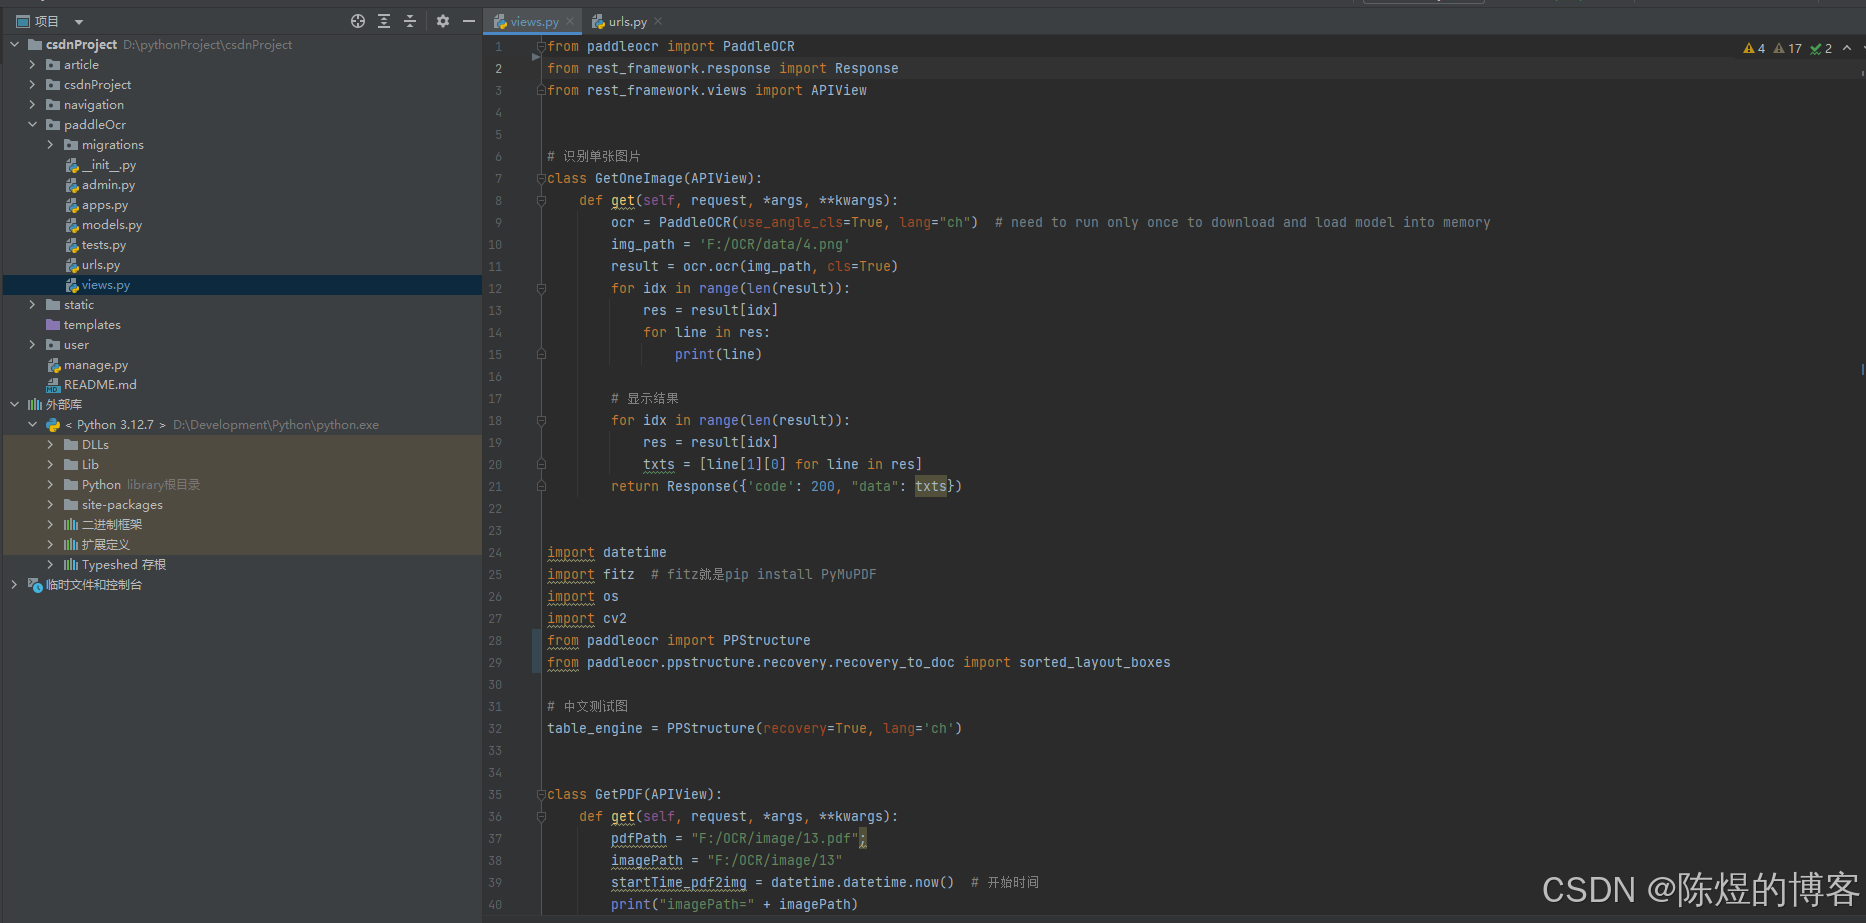Select the Typeshed 存根 node
The image size is (1866, 923).
(x=115, y=565)
